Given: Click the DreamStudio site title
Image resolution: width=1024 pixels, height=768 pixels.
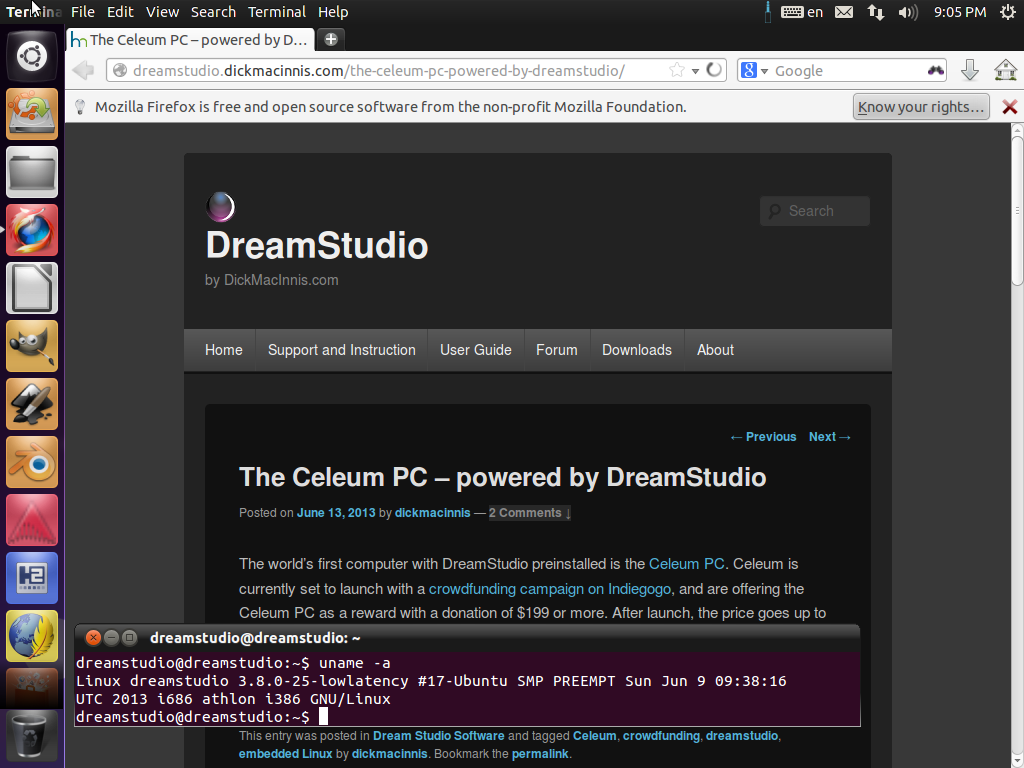Looking at the screenshot, I should (x=317, y=246).
